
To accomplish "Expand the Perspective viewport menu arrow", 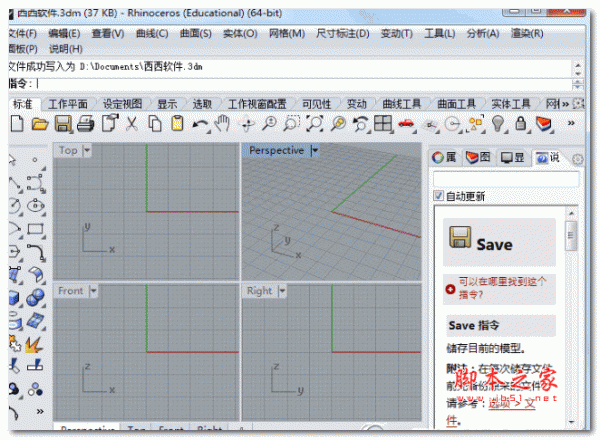I will pos(315,150).
